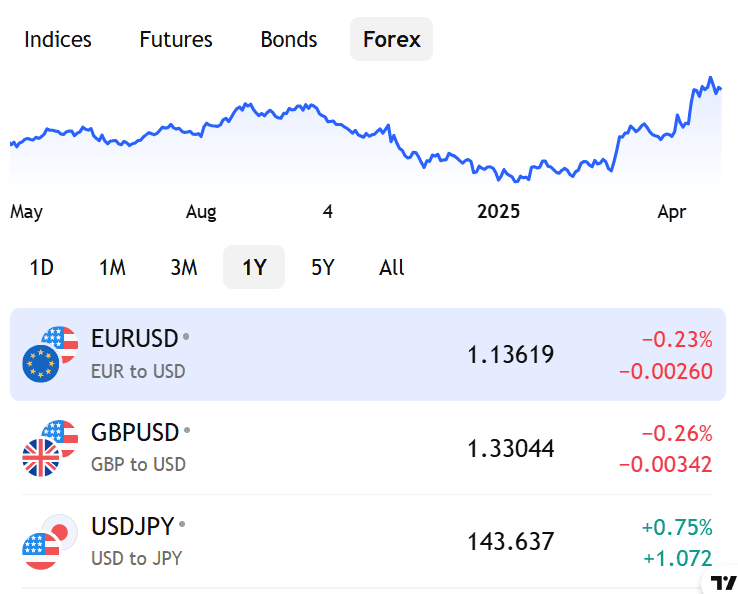Display the All time range

coord(392,267)
